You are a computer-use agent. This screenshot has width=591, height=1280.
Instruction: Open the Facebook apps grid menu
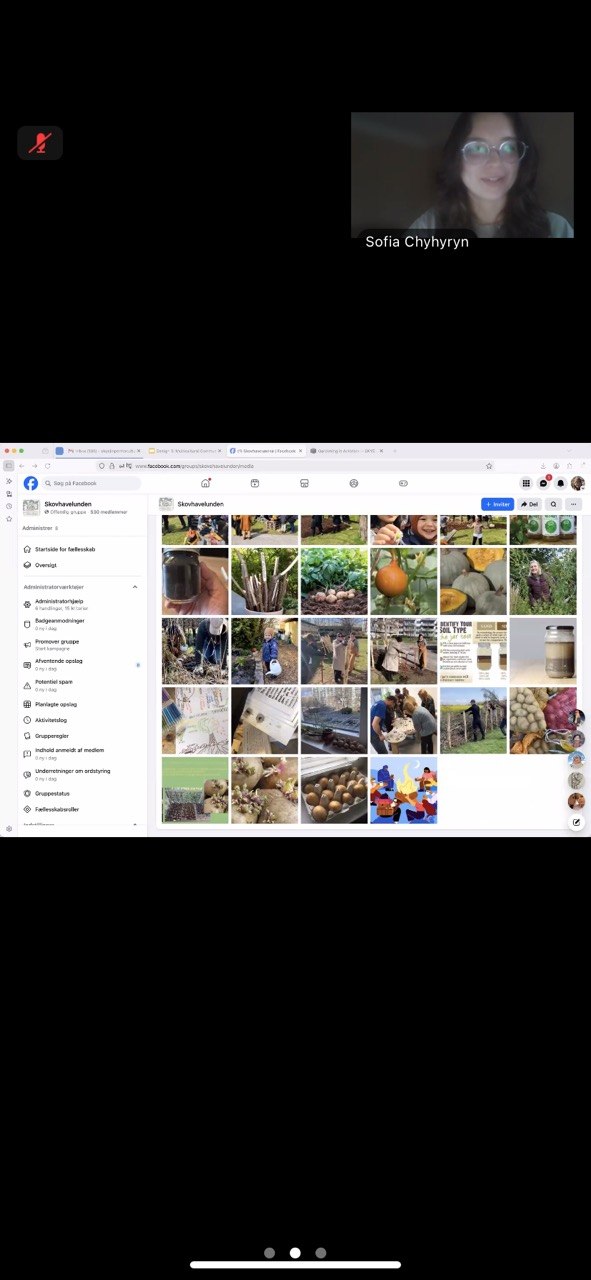pyautogui.click(x=527, y=483)
